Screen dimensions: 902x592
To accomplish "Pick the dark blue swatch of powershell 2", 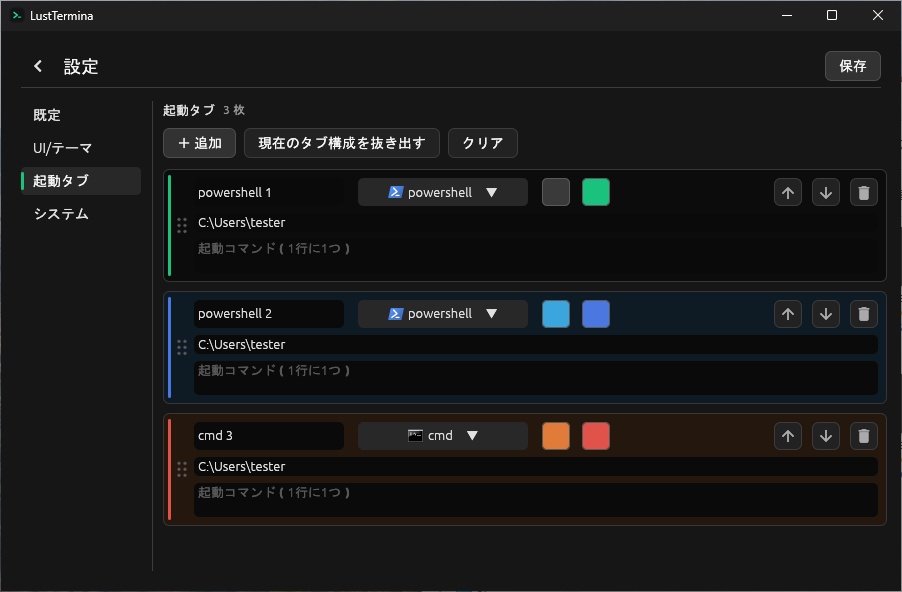I will (596, 314).
